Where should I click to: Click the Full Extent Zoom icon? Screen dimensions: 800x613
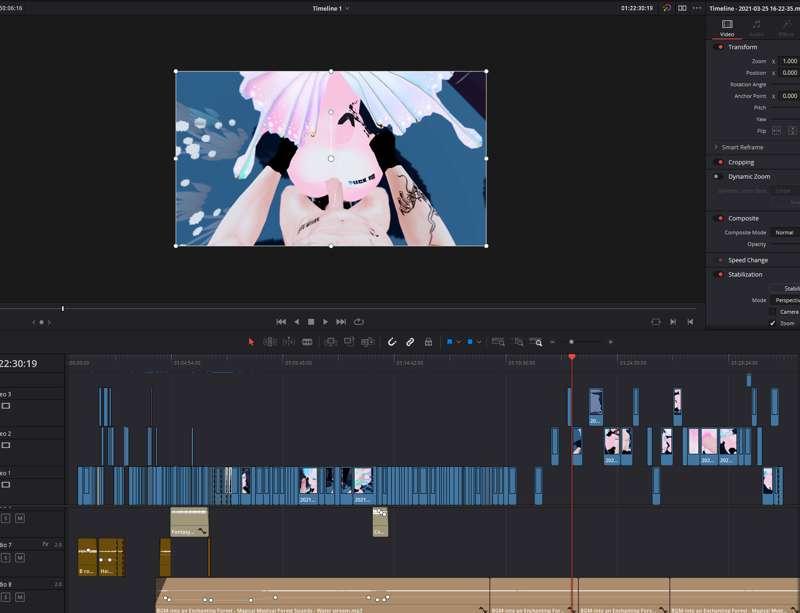(498, 342)
